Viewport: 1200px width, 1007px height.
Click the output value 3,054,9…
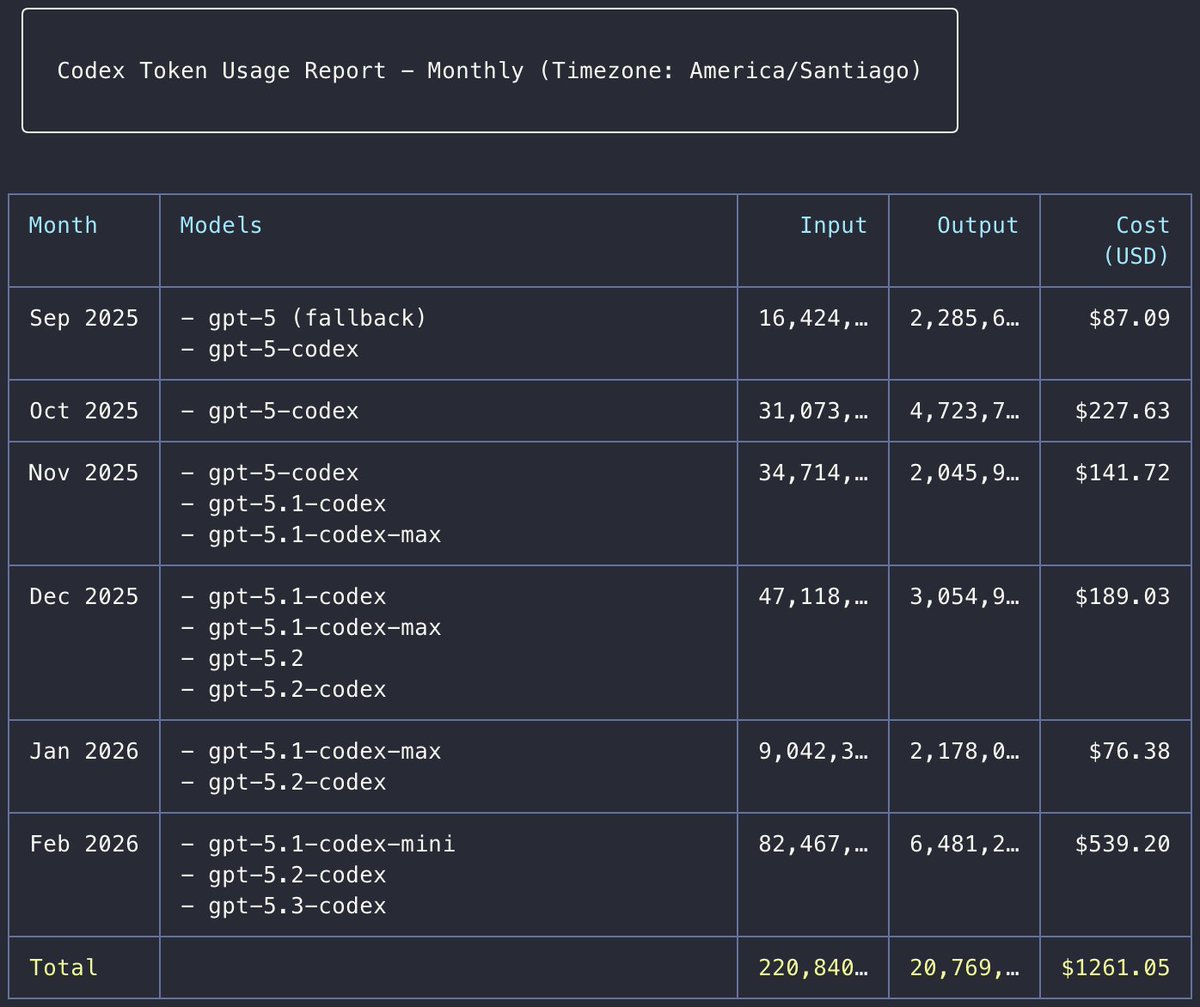[965, 598]
